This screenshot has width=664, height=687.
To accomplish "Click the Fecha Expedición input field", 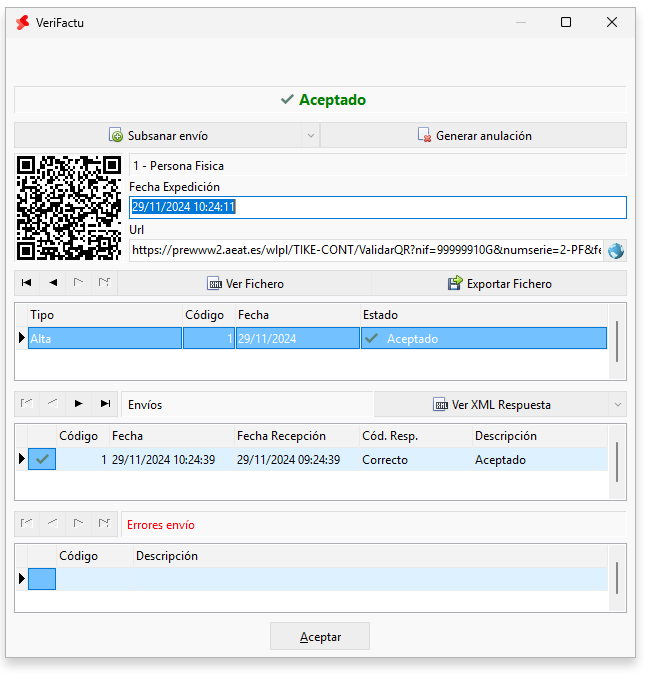I will (377, 207).
